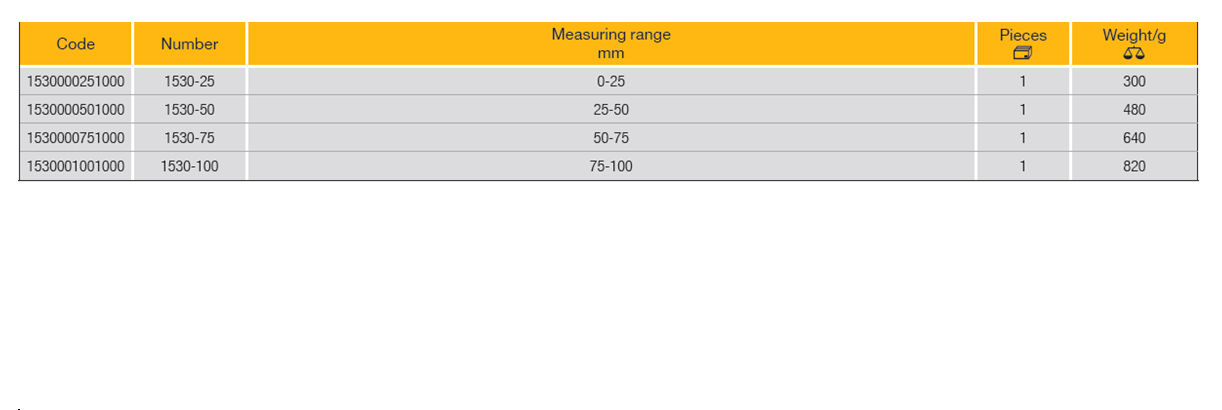Click the Measuring range mm header
The image size is (1222, 410).
pos(611,44)
